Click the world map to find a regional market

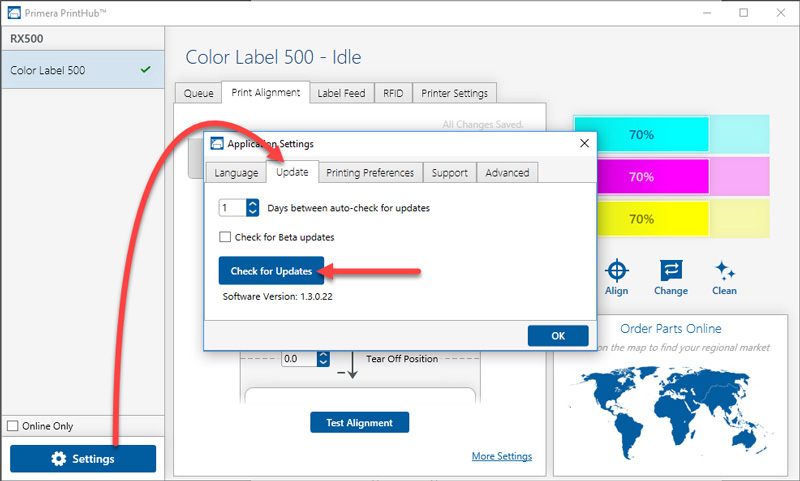point(670,413)
